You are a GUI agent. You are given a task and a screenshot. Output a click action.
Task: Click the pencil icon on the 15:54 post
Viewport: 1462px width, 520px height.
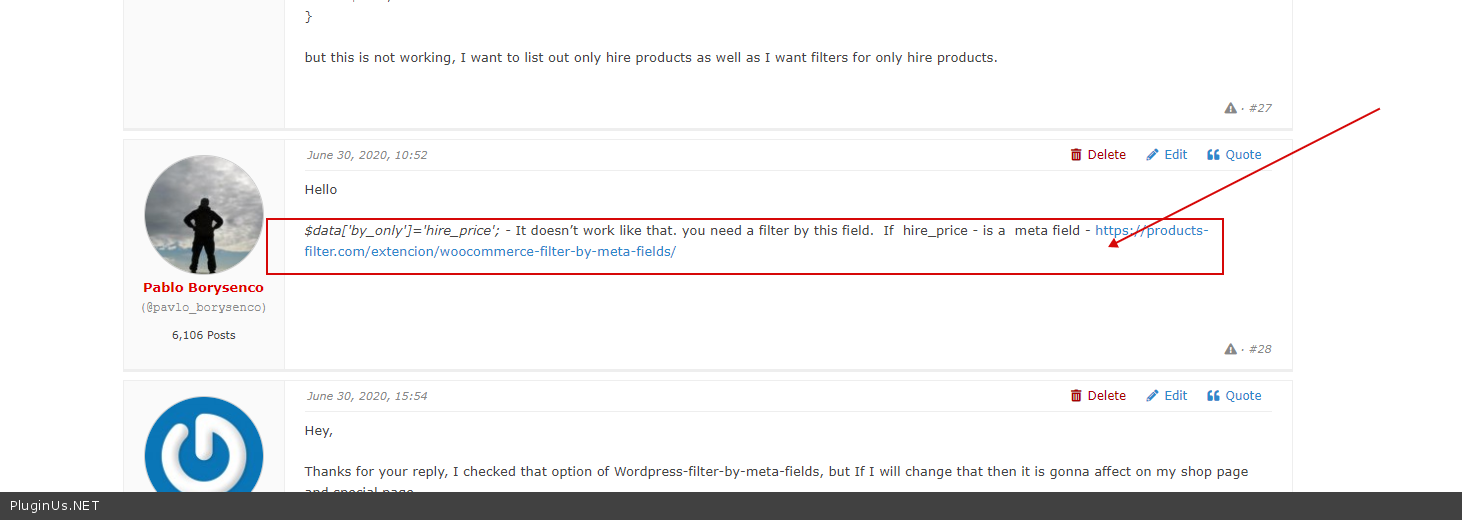(x=1152, y=396)
